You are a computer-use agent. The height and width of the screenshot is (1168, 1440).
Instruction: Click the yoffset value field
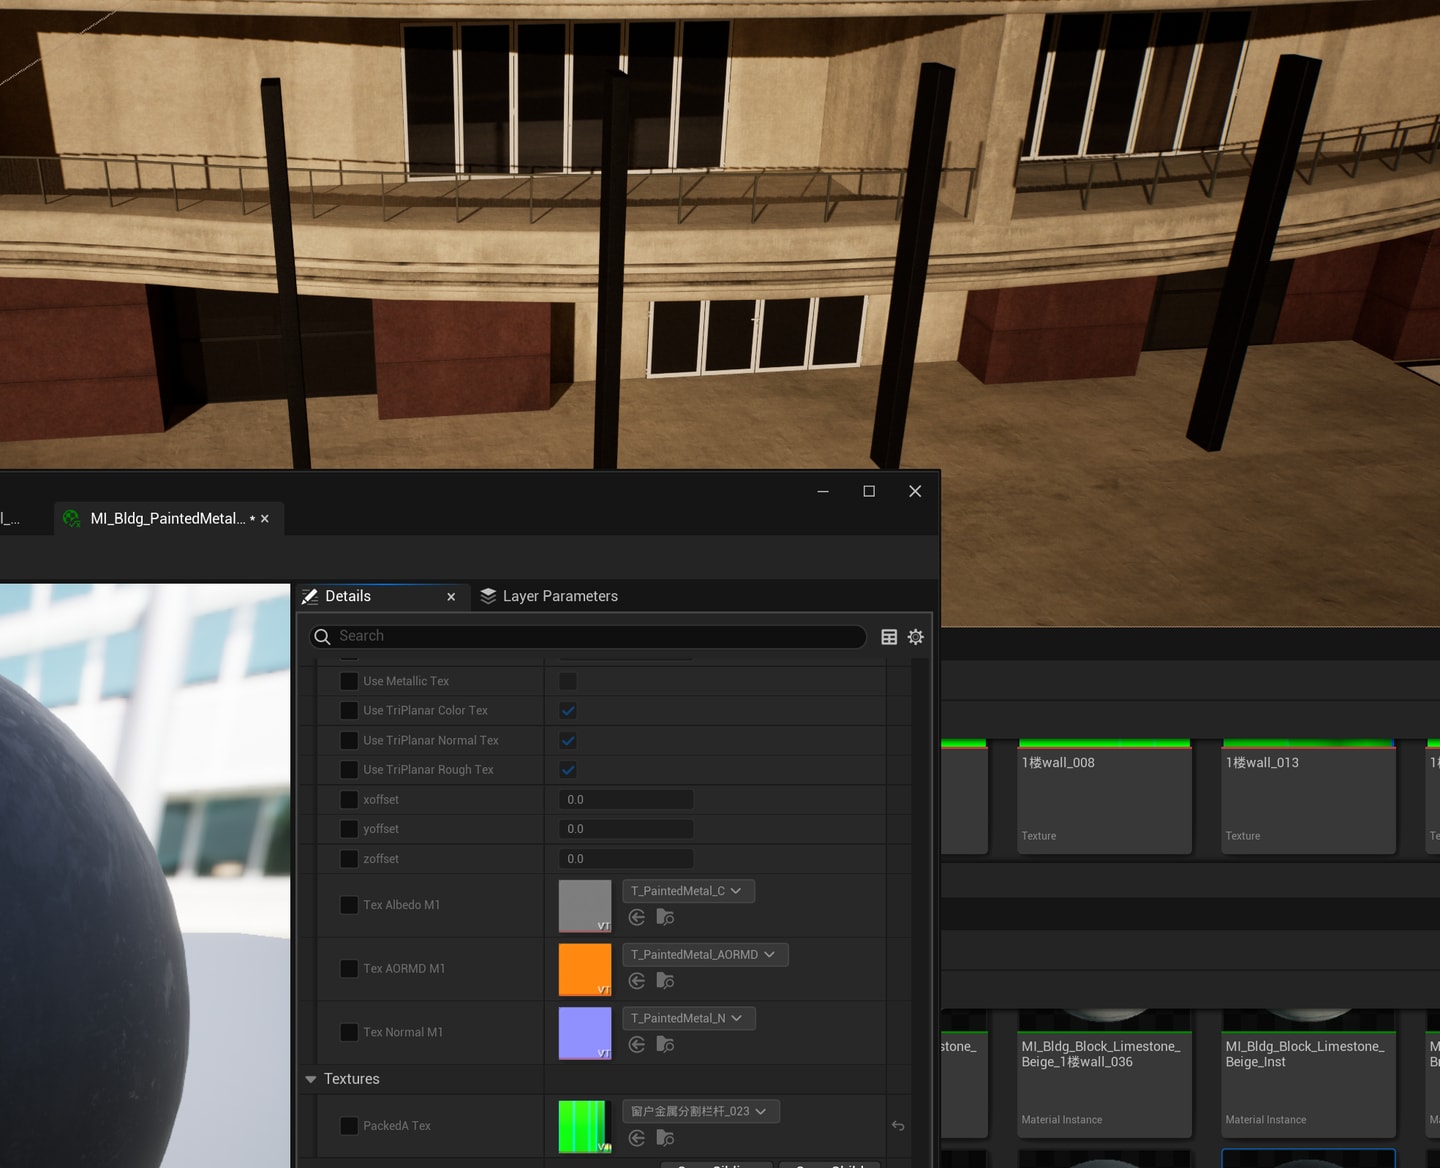(626, 829)
